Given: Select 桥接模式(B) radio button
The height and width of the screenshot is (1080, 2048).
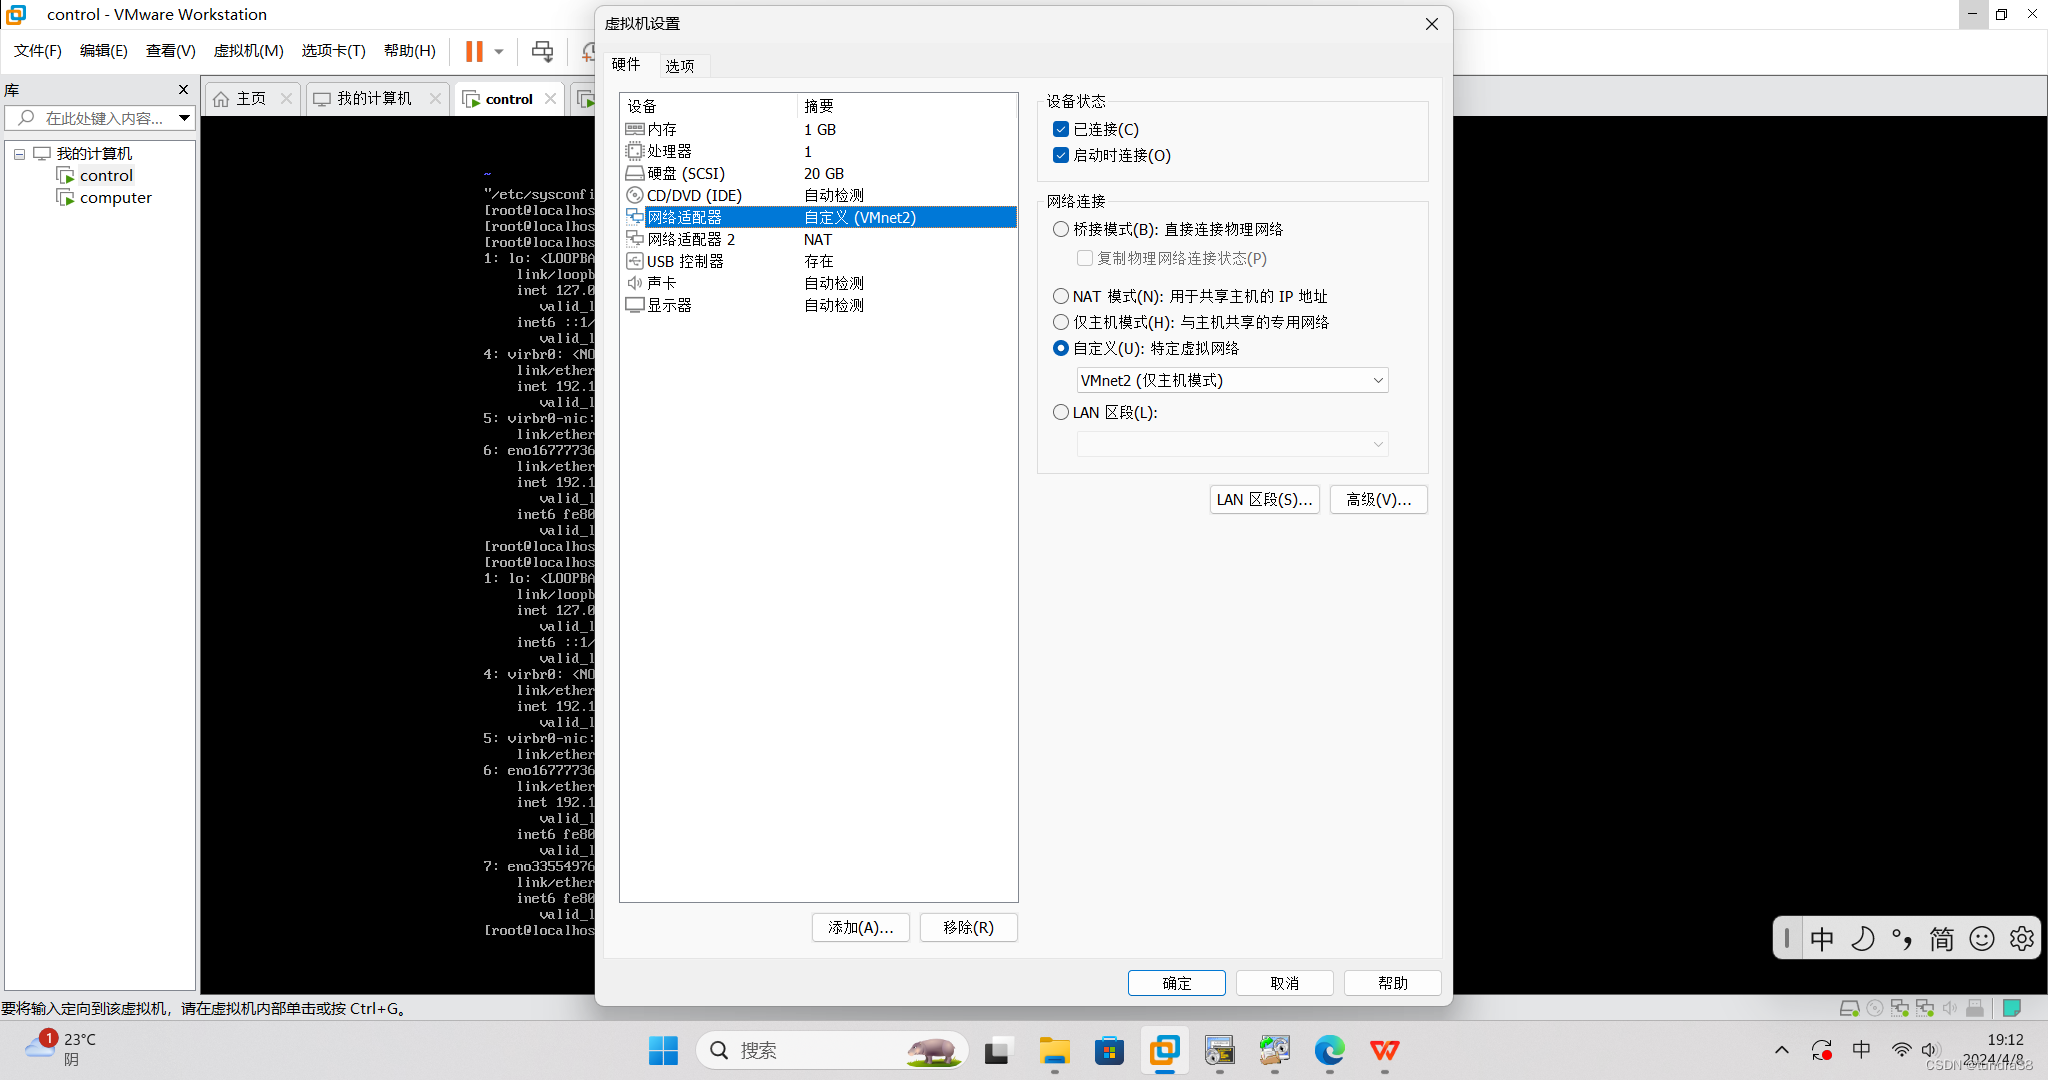Looking at the screenshot, I should tap(1061, 229).
